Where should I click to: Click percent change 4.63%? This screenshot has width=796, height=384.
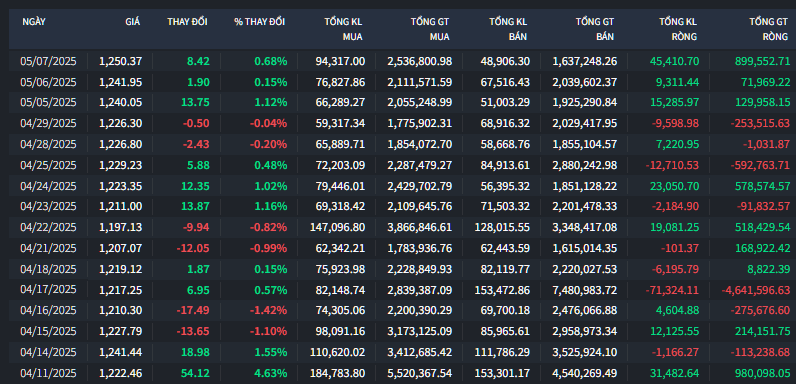[271, 373]
